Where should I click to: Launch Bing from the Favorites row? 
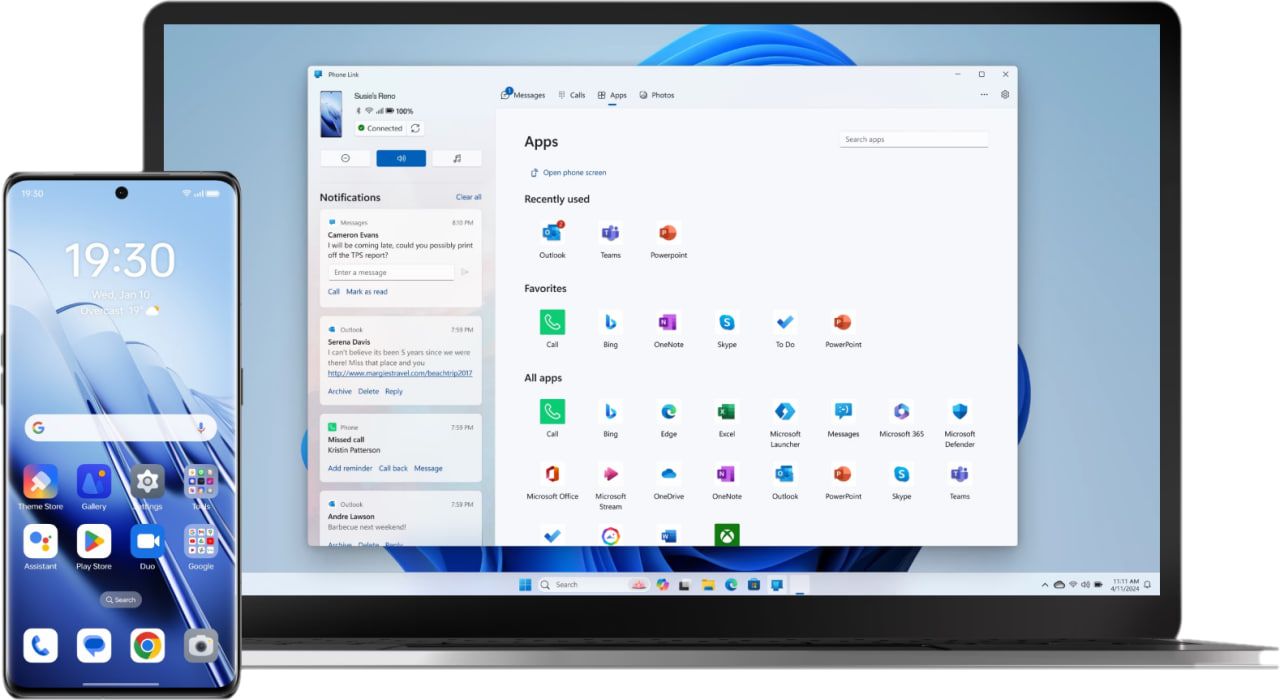click(610, 322)
